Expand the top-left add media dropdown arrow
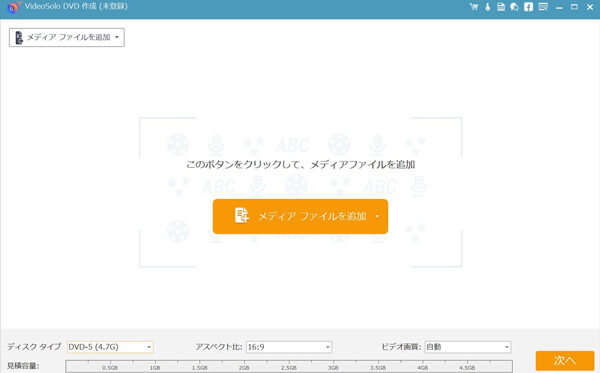The width and height of the screenshot is (600, 373). 117,37
